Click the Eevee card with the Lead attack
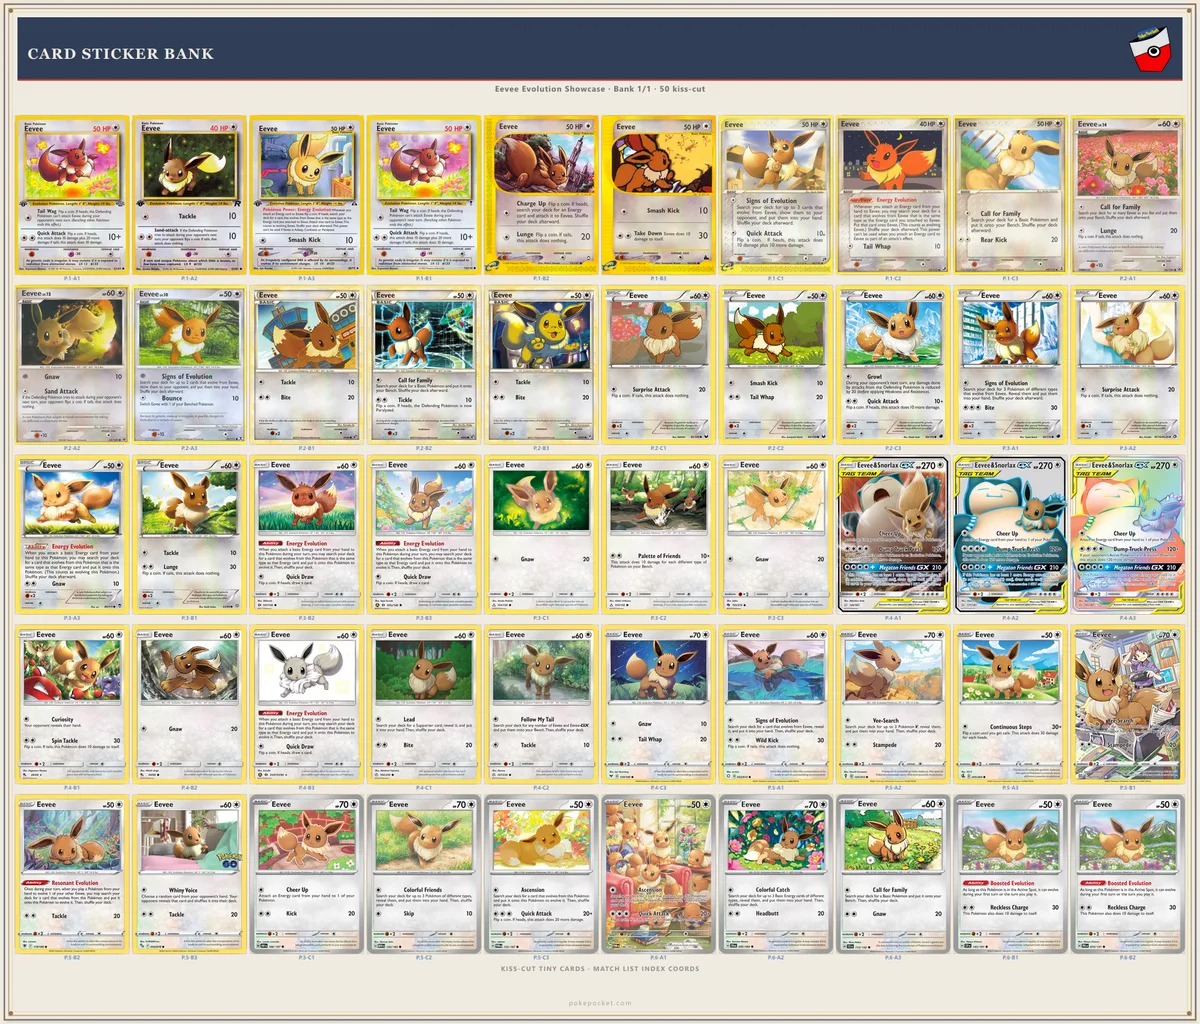The height and width of the screenshot is (1024, 1200). [x=424, y=705]
